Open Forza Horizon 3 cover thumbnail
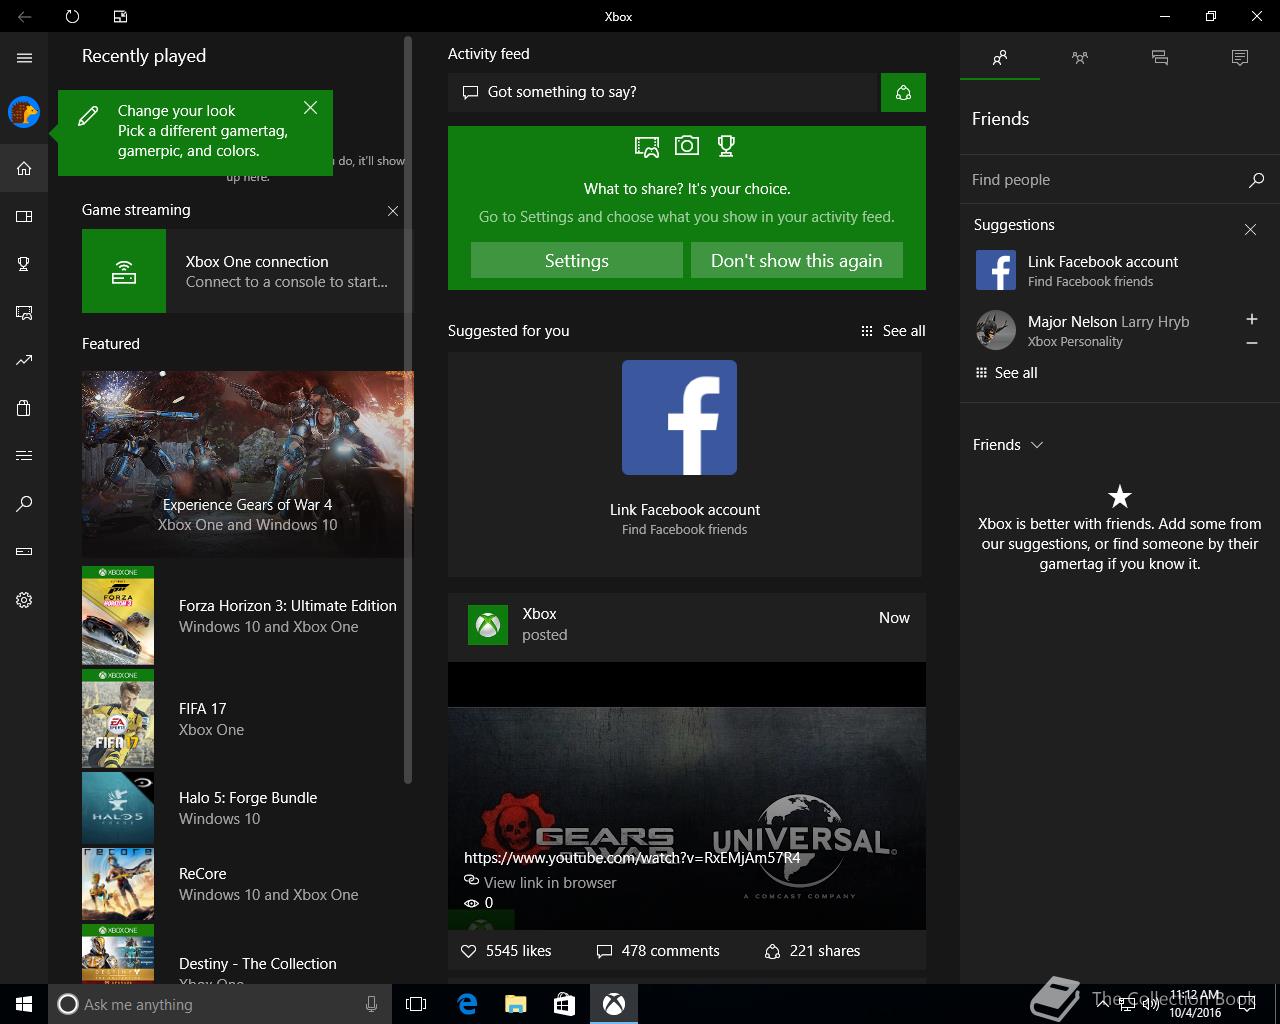This screenshot has height=1024, width=1280. tap(118, 616)
